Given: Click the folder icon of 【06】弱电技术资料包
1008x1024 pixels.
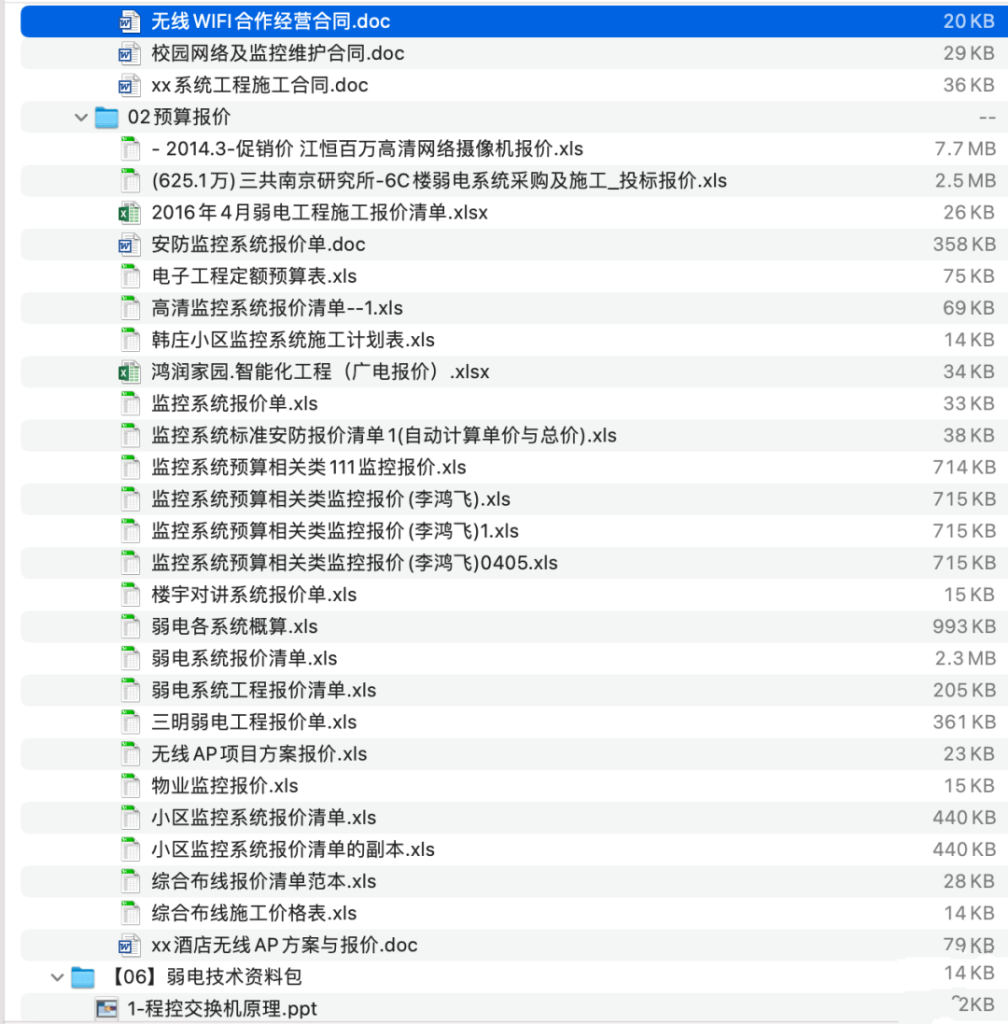Looking at the screenshot, I should pos(84,977).
